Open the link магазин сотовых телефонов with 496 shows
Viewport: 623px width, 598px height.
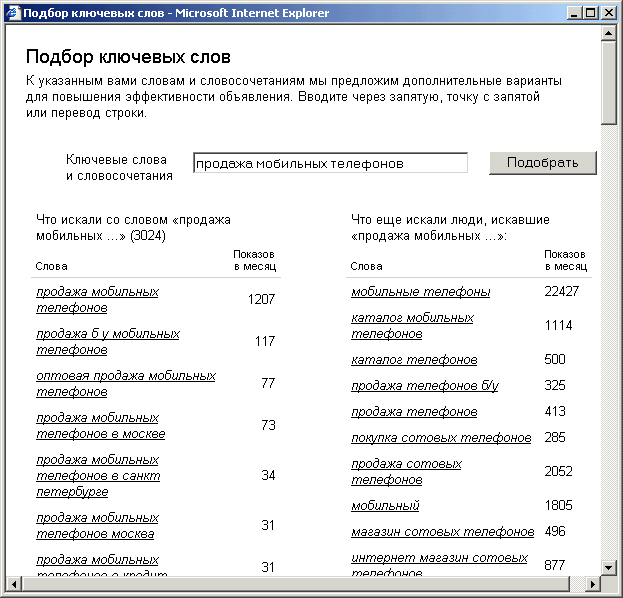[x=443, y=532]
